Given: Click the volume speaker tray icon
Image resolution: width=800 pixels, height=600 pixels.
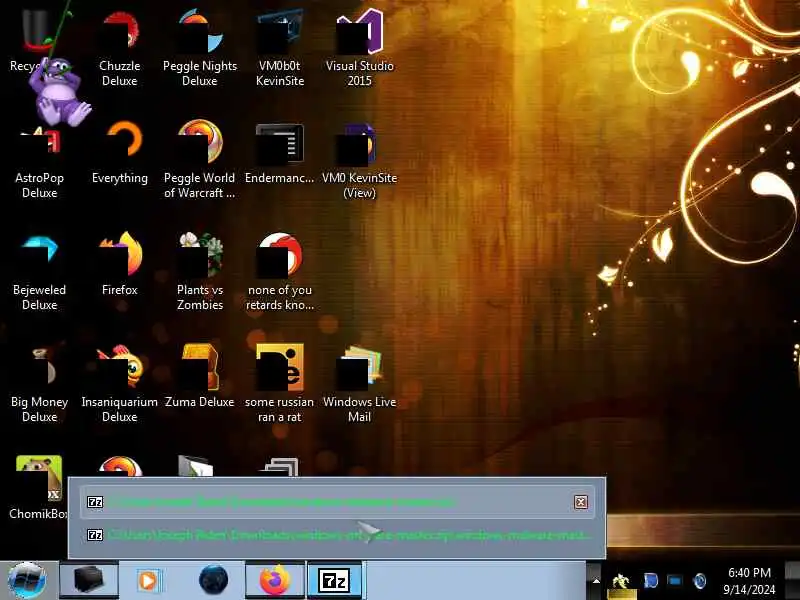Looking at the screenshot, I should (x=700, y=581).
